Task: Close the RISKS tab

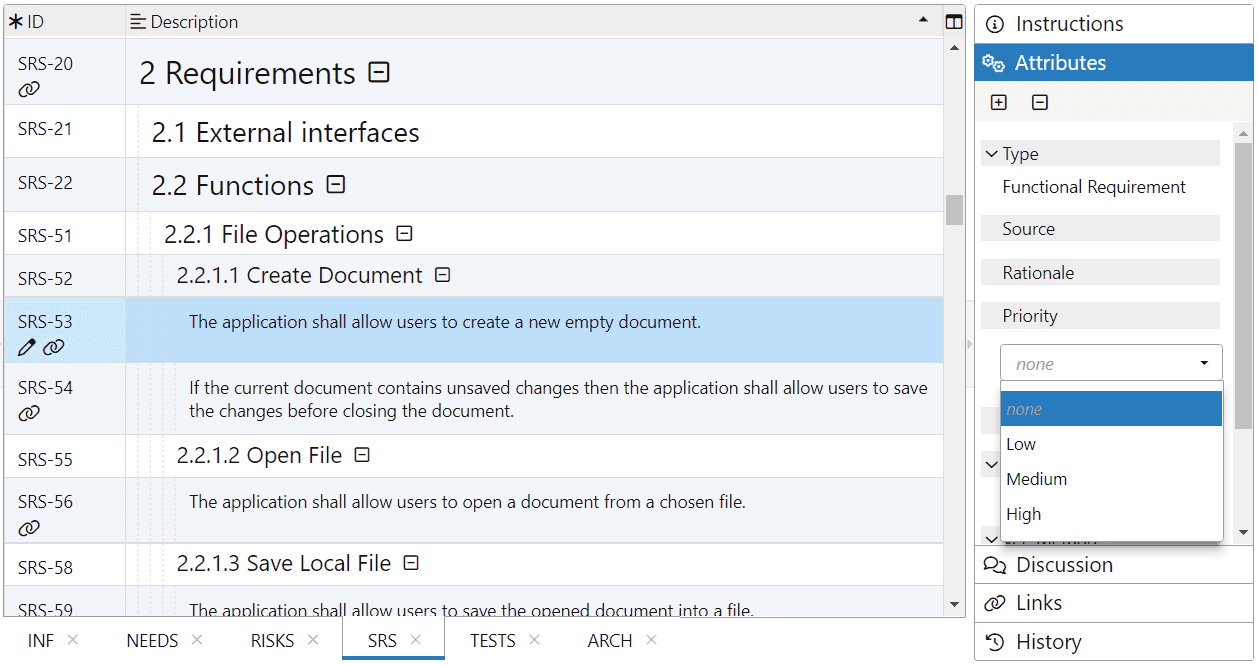Action: [313, 640]
